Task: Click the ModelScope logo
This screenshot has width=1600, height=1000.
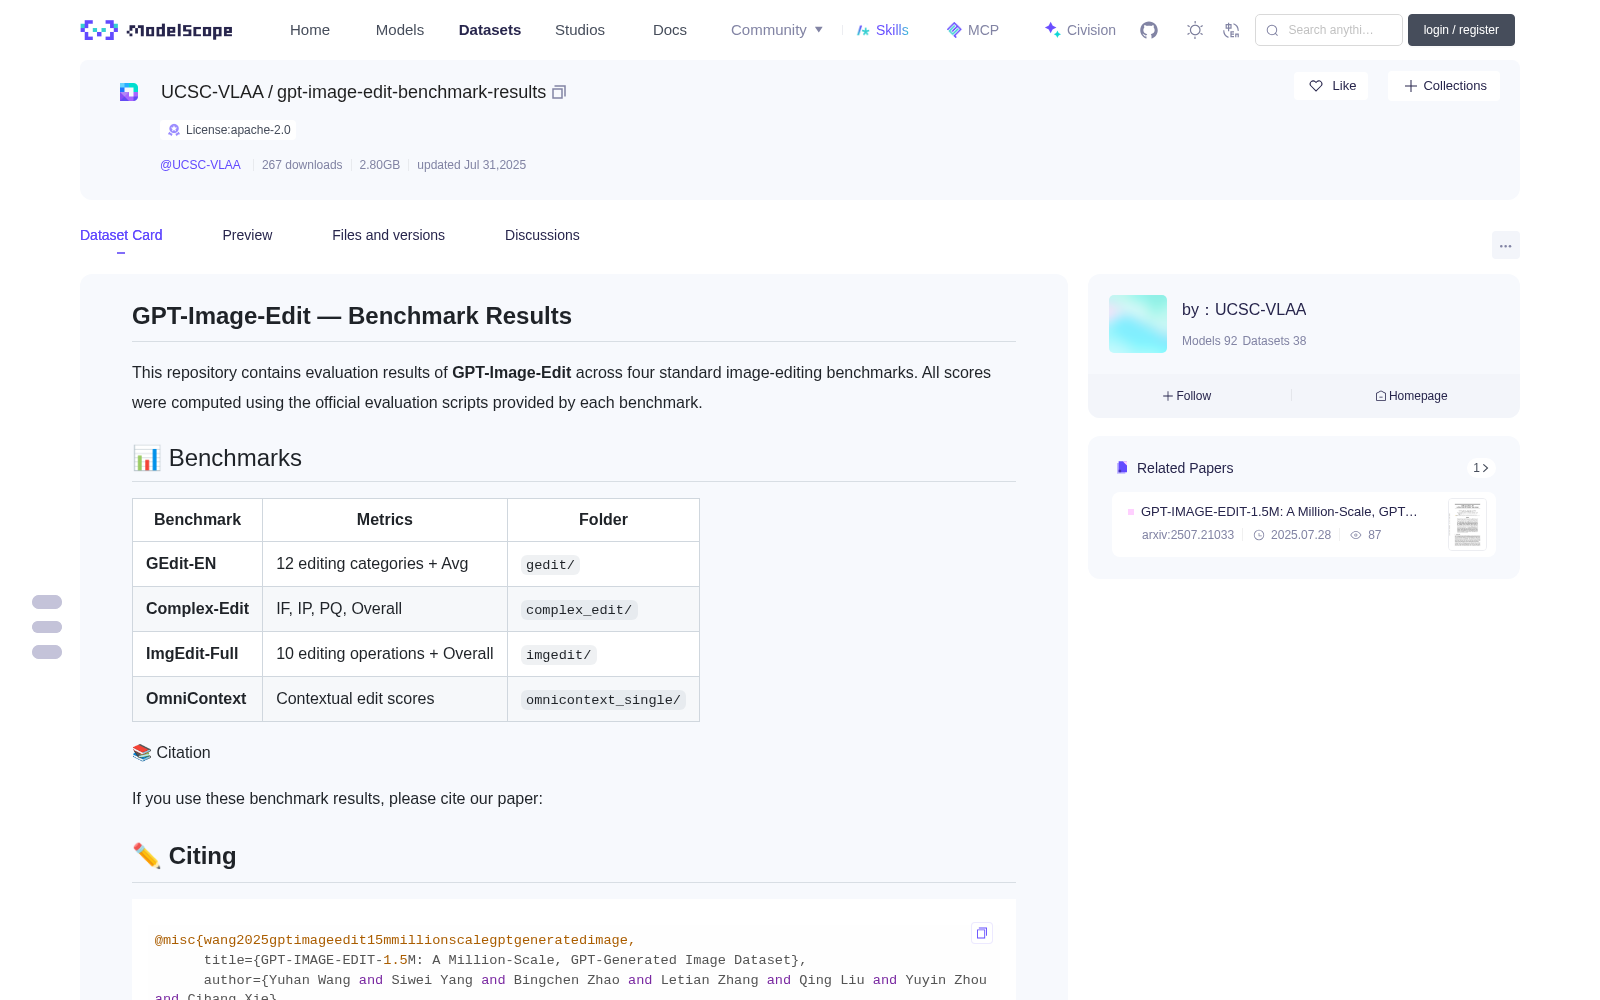Action: [156, 30]
